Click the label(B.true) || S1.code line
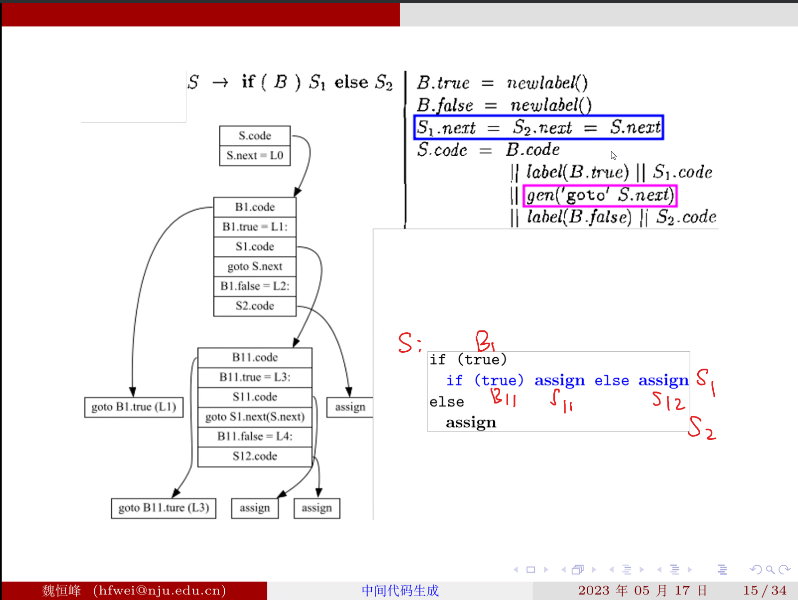Screen dimensions: 798x600 pyautogui.click(x=611, y=172)
